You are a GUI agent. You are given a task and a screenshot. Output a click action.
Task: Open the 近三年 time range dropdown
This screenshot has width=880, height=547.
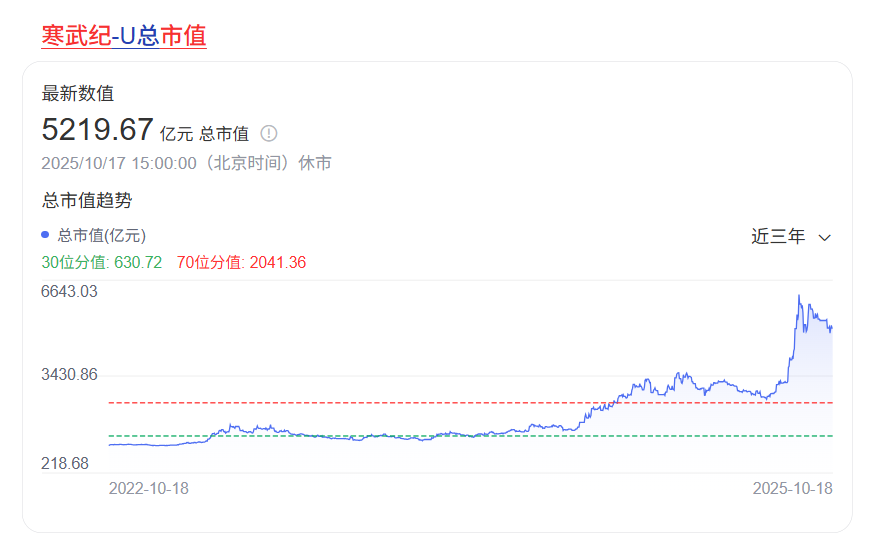click(791, 237)
